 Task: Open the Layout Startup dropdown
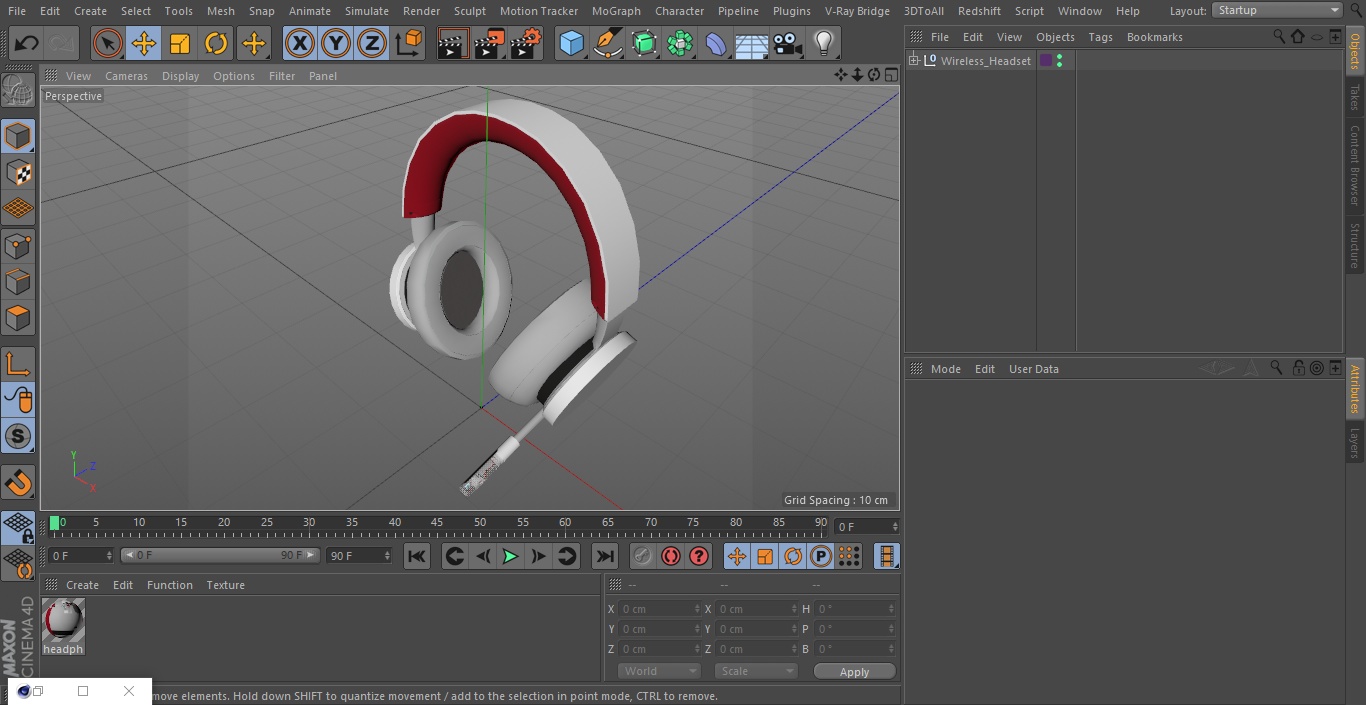click(1278, 10)
